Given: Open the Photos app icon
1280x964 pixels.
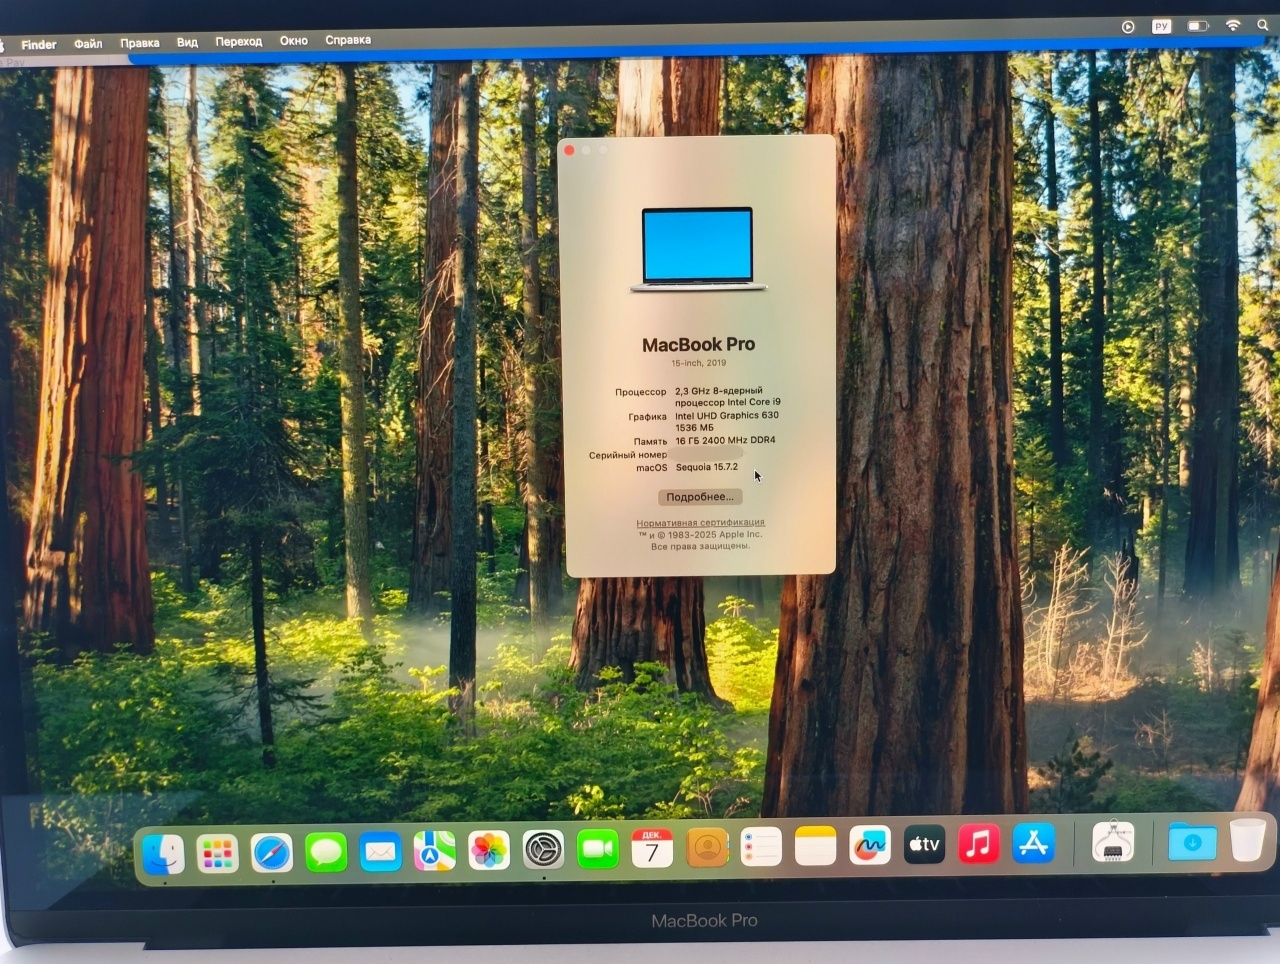Looking at the screenshot, I should click(x=489, y=851).
